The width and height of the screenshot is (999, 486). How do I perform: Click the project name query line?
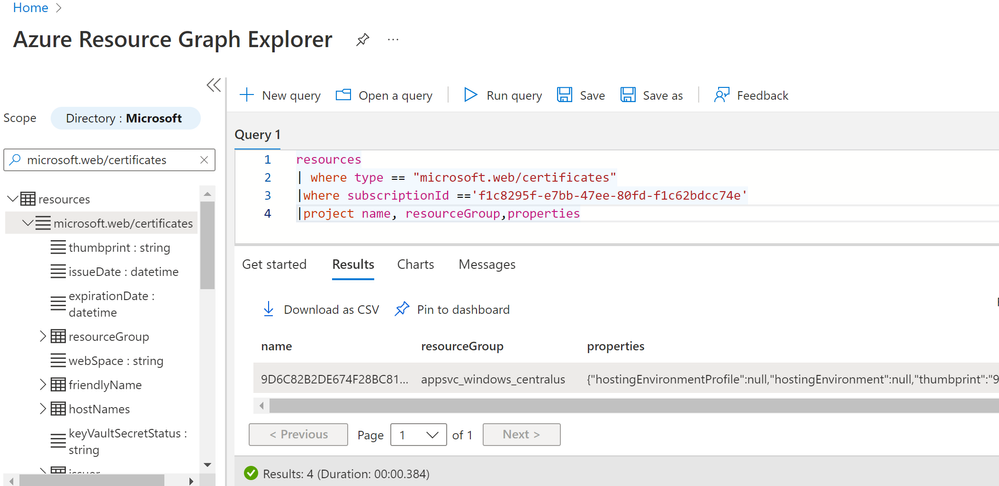(x=439, y=214)
